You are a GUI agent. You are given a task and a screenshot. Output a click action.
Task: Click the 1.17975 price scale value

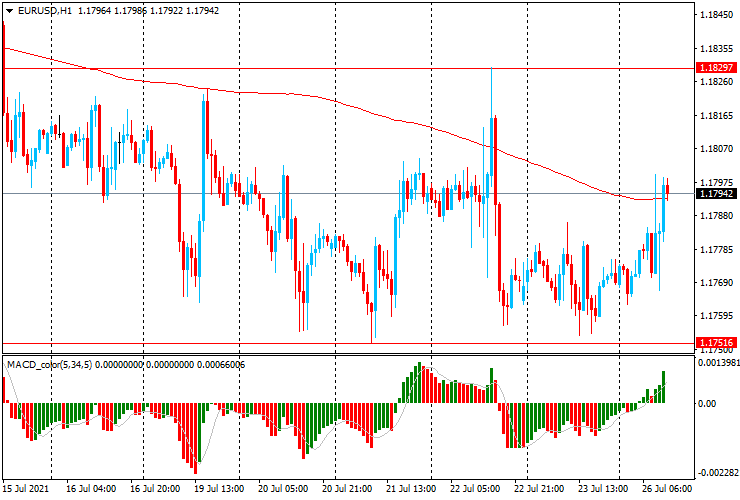tap(716, 183)
